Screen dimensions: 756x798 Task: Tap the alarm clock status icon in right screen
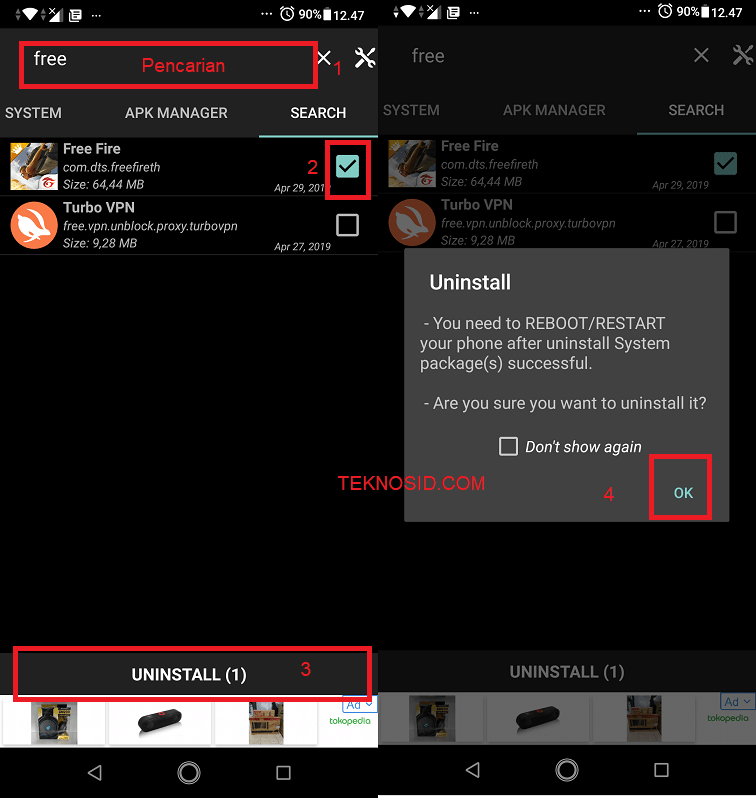pyautogui.click(x=665, y=11)
